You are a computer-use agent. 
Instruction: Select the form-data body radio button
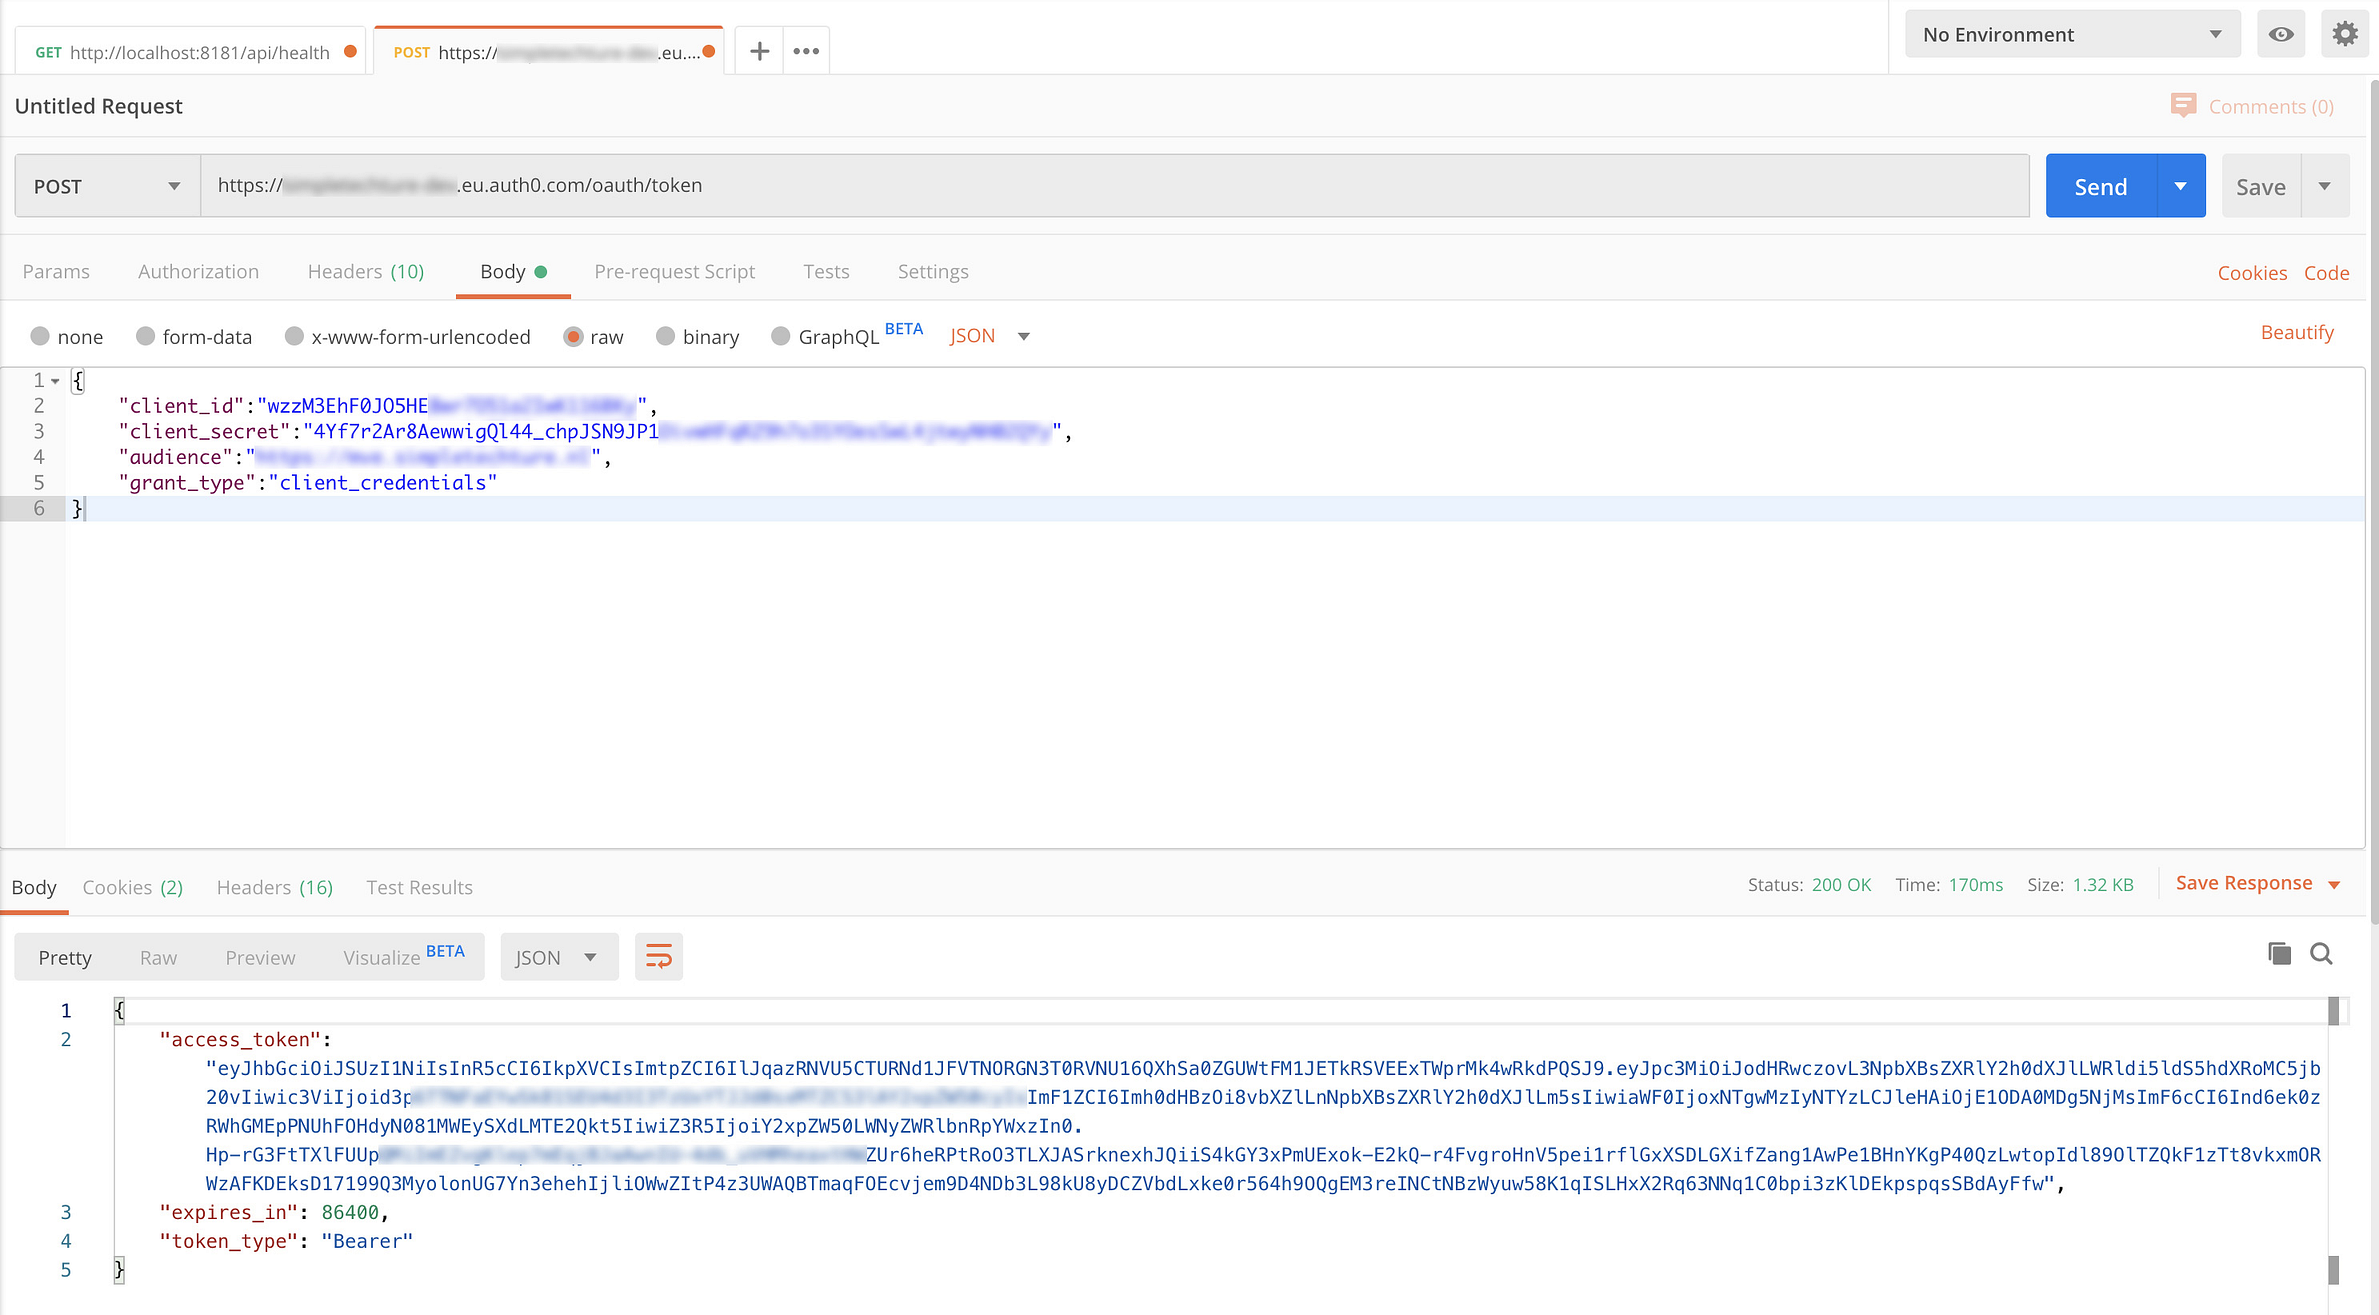click(x=146, y=336)
